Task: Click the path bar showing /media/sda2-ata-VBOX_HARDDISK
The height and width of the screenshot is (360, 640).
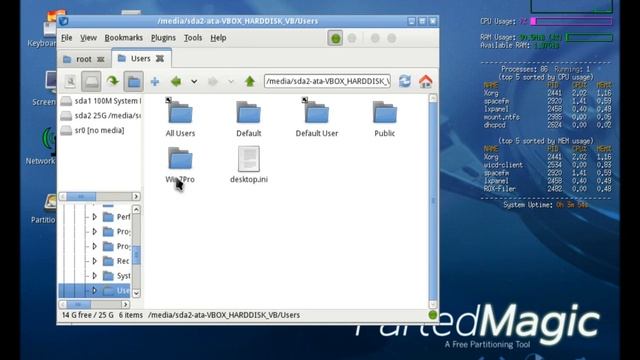Action: click(x=327, y=81)
